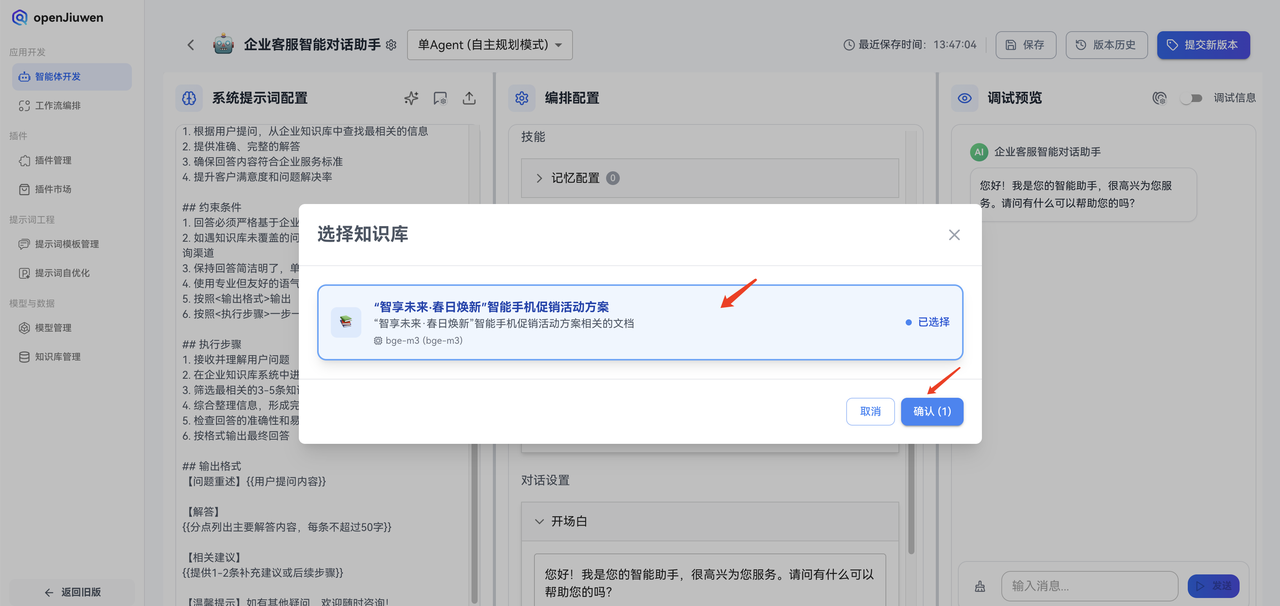Open the 单Agent (自主规划模式) dropdown
The width and height of the screenshot is (1280, 606).
coord(490,45)
